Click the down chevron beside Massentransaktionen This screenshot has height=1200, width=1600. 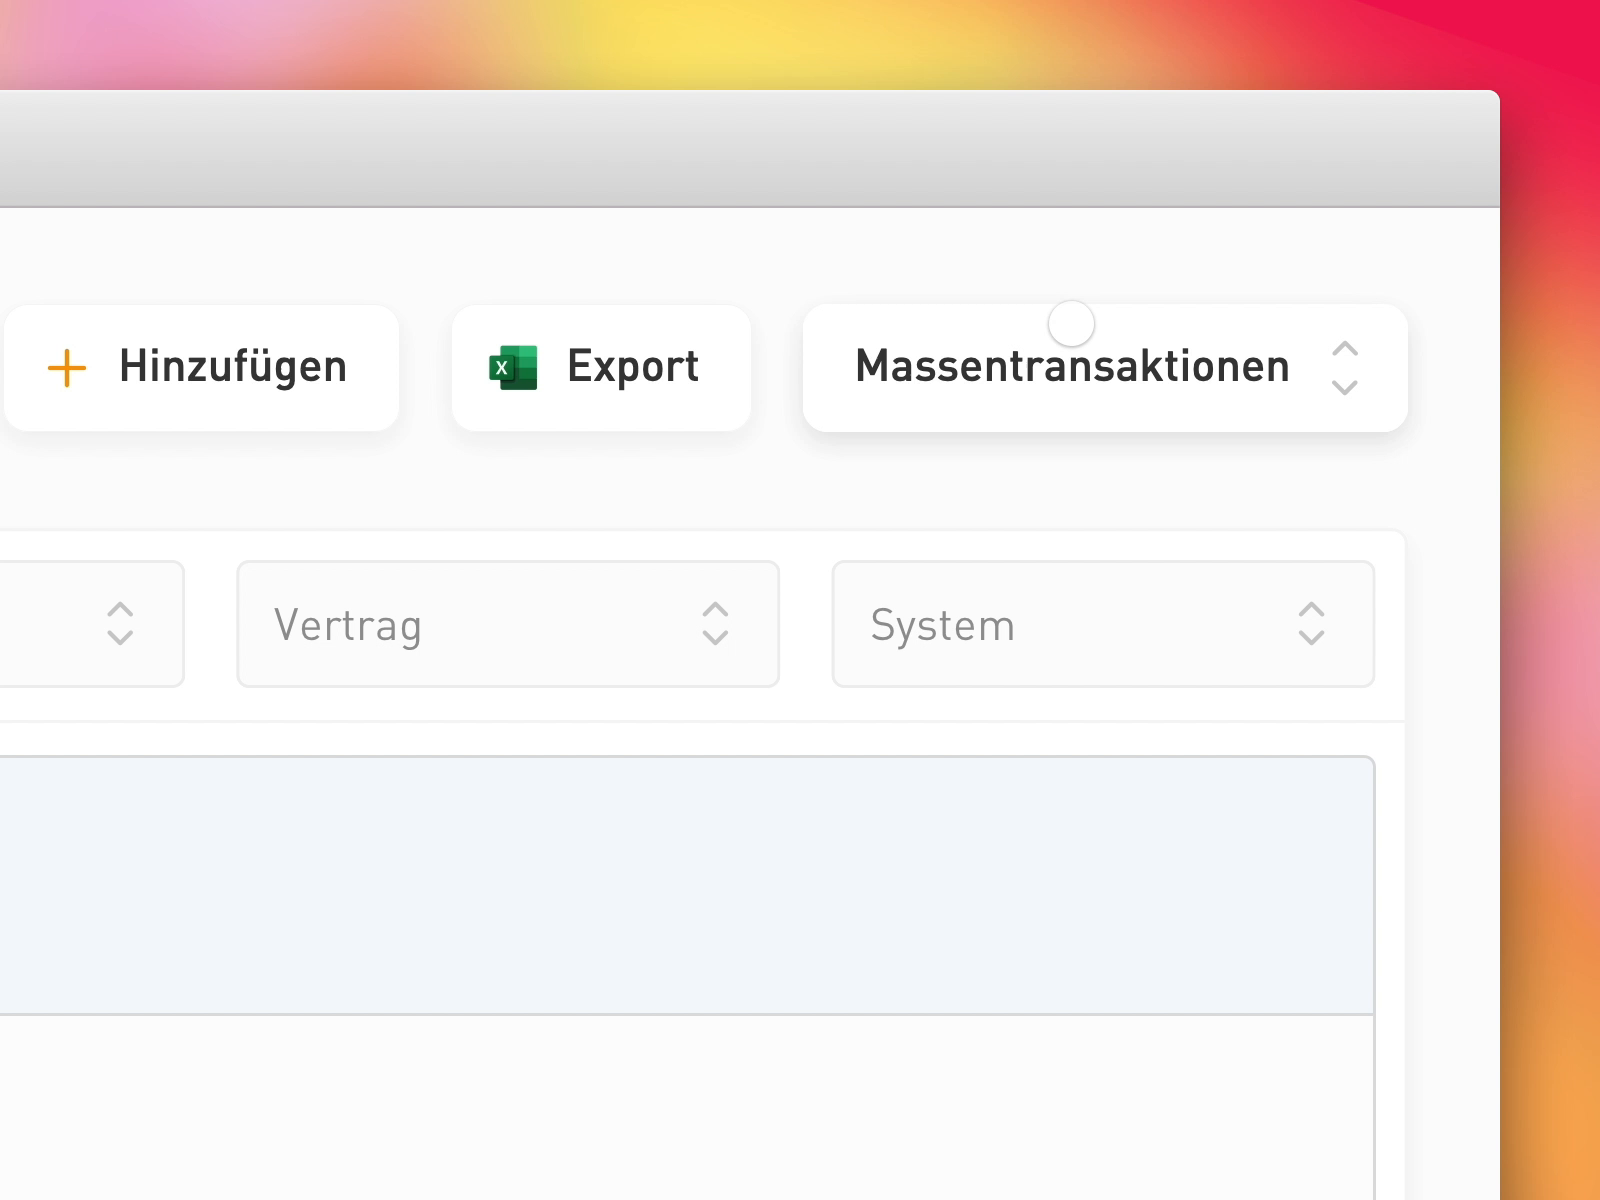pyautogui.click(x=1345, y=387)
